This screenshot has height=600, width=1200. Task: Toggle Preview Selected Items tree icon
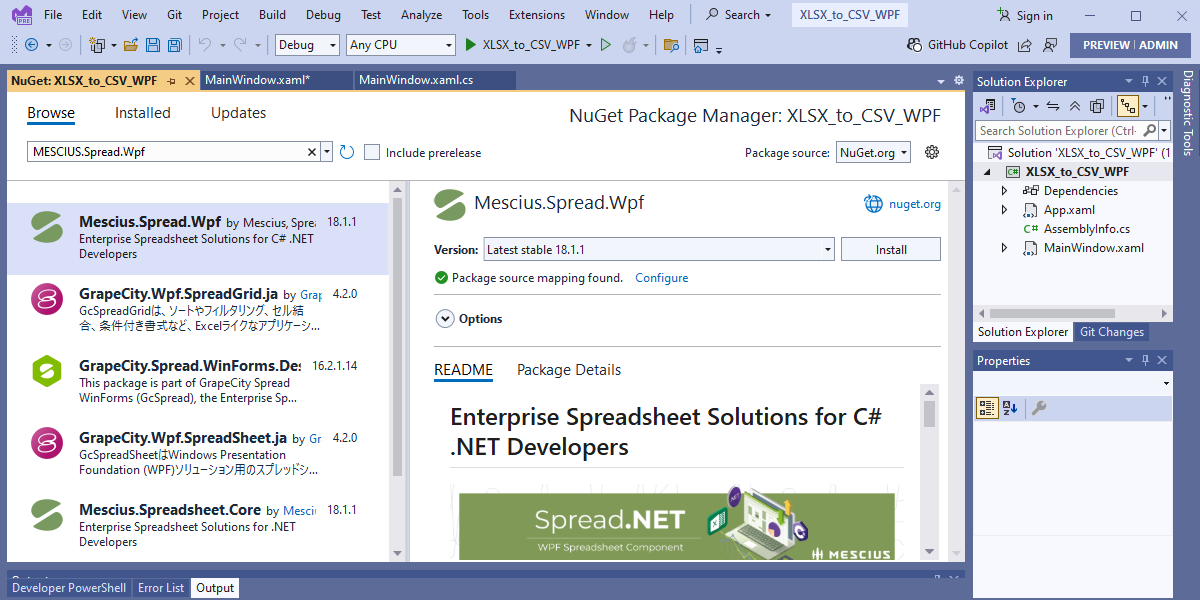click(1128, 106)
